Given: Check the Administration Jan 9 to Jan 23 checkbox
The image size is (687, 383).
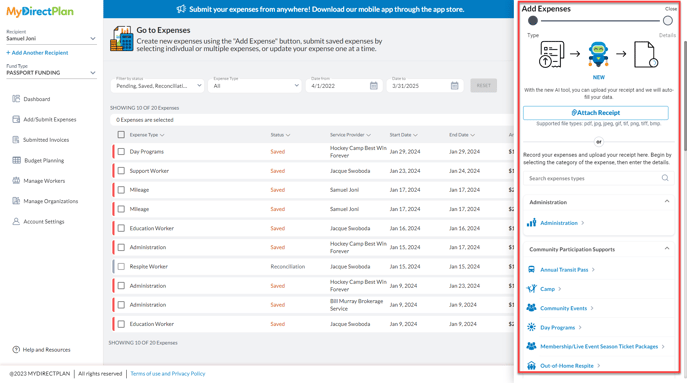Looking at the screenshot, I should (x=121, y=285).
